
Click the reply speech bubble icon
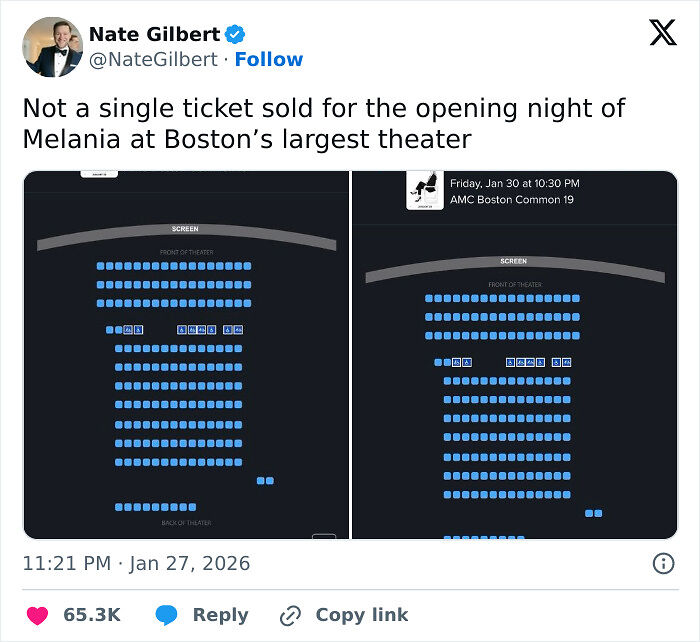pyautogui.click(x=168, y=615)
